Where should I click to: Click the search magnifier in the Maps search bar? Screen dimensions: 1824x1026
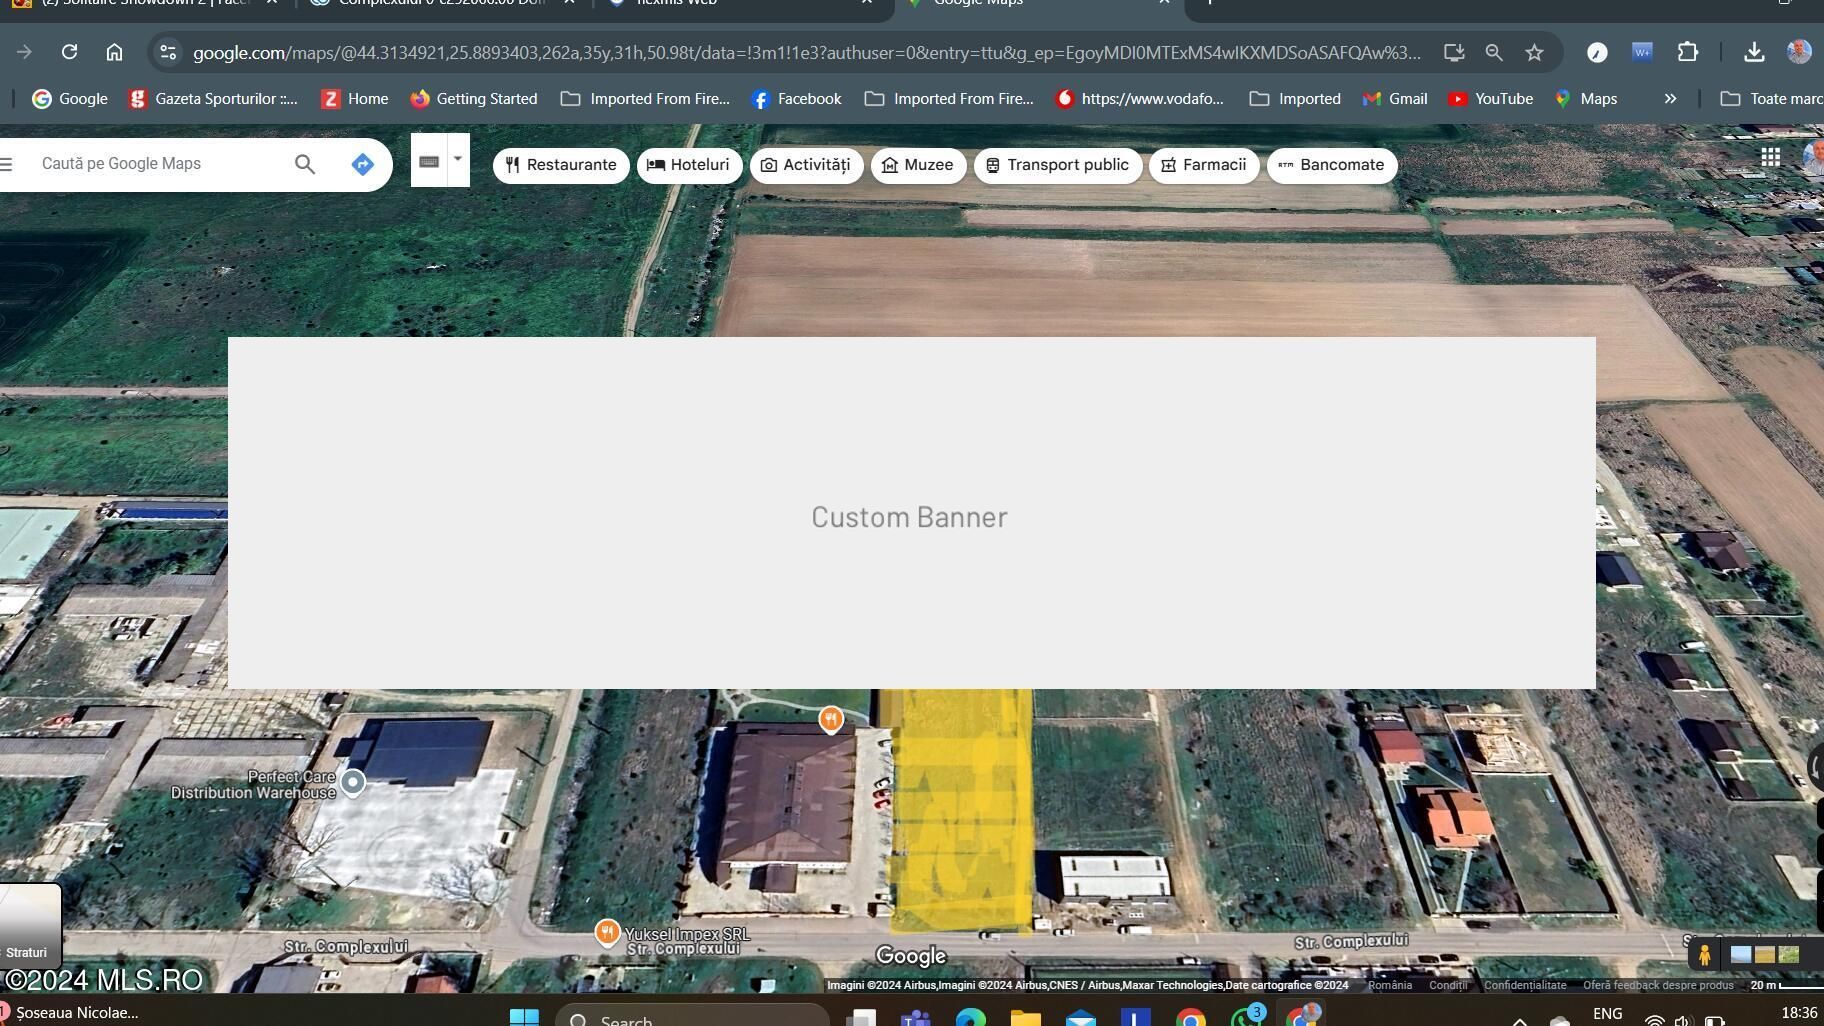click(305, 164)
